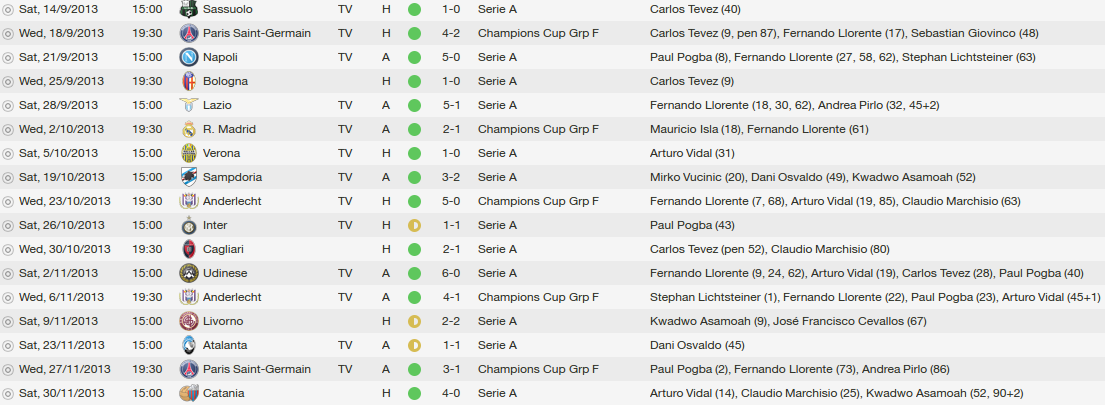Click the Udinese club crest
This screenshot has height=405, width=1105.
point(188,273)
